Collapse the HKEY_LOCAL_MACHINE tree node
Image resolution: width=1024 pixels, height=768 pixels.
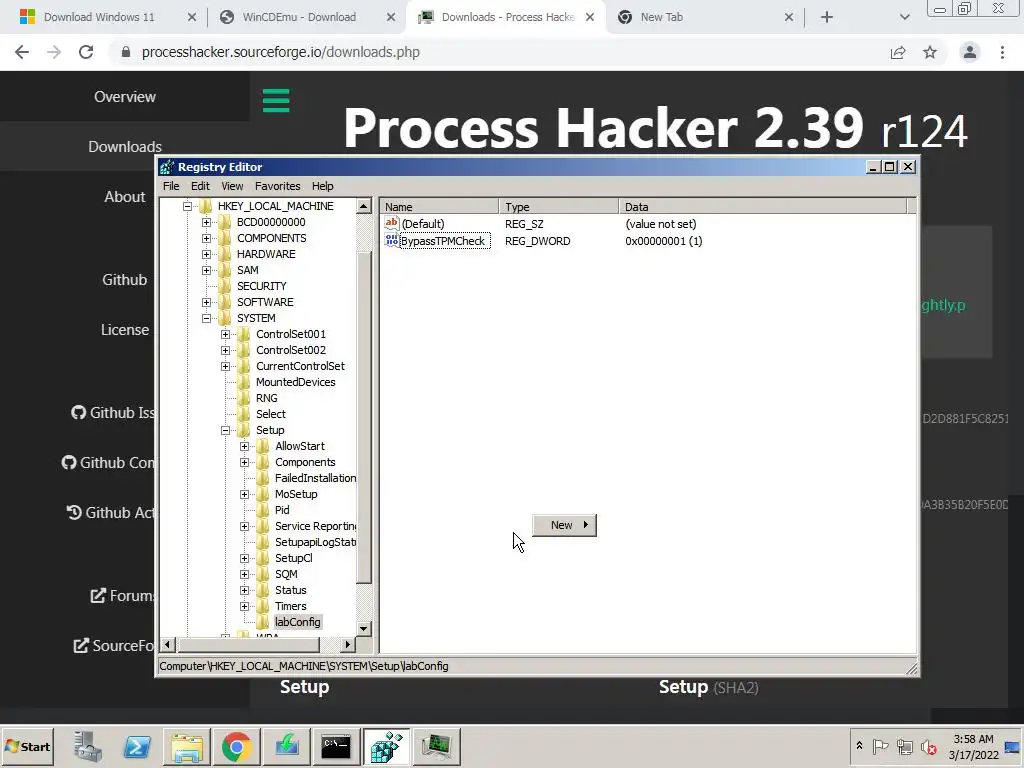[x=187, y=206]
